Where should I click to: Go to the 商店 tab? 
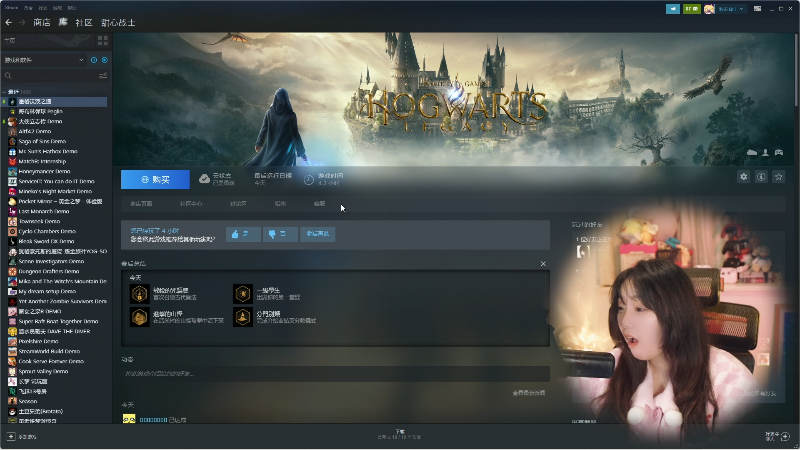click(42, 22)
